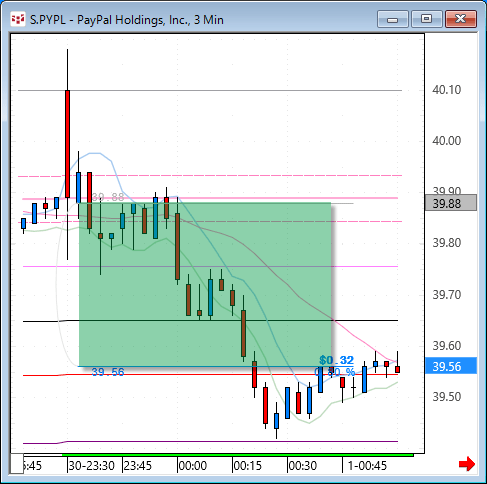Click the chart window icon in title bar
The width and height of the screenshot is (487, 484).
click(17, 19)
